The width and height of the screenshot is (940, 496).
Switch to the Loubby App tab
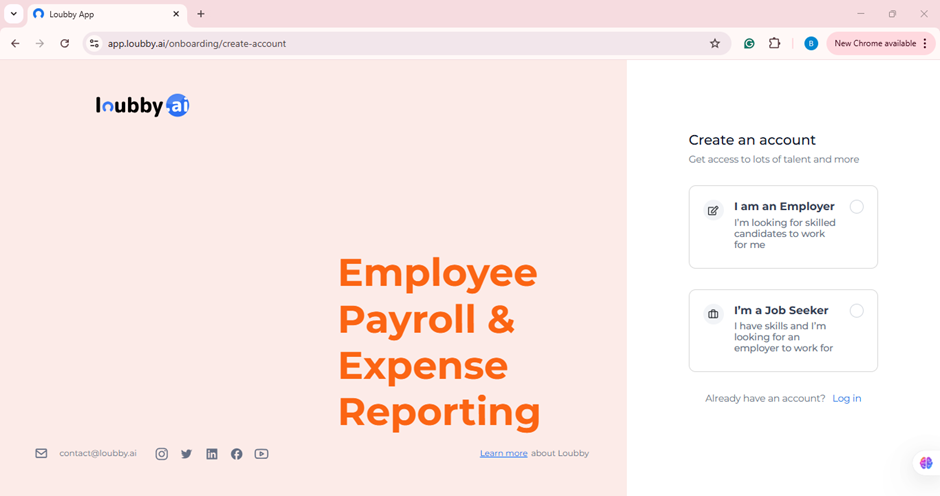(107, 14)
